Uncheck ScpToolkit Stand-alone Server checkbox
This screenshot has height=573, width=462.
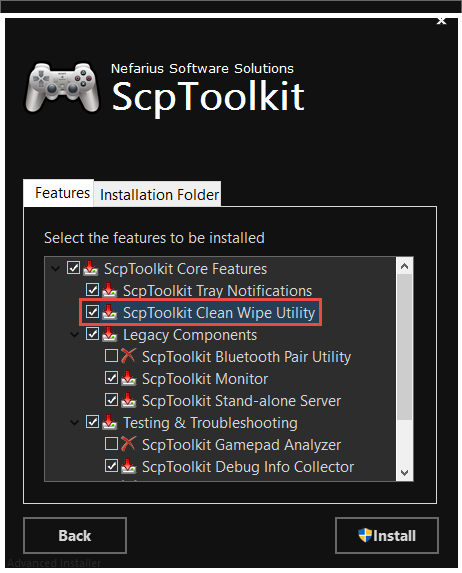pyautogui.click(x=111, y=399)
